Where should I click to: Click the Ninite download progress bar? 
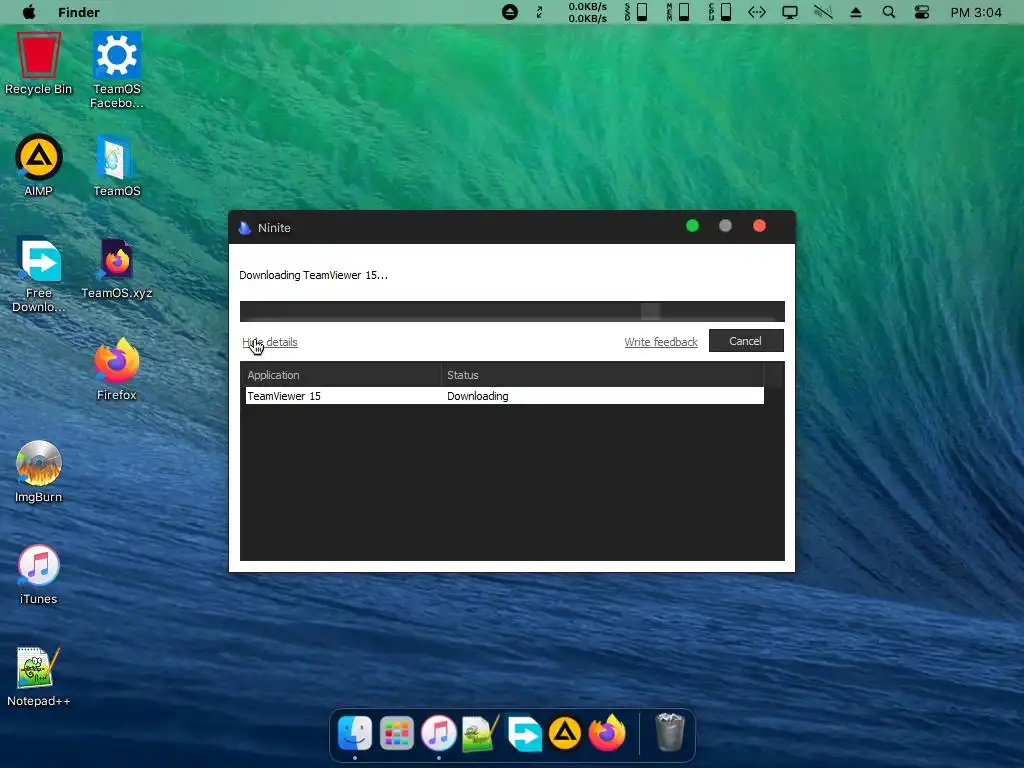(512, 312)
